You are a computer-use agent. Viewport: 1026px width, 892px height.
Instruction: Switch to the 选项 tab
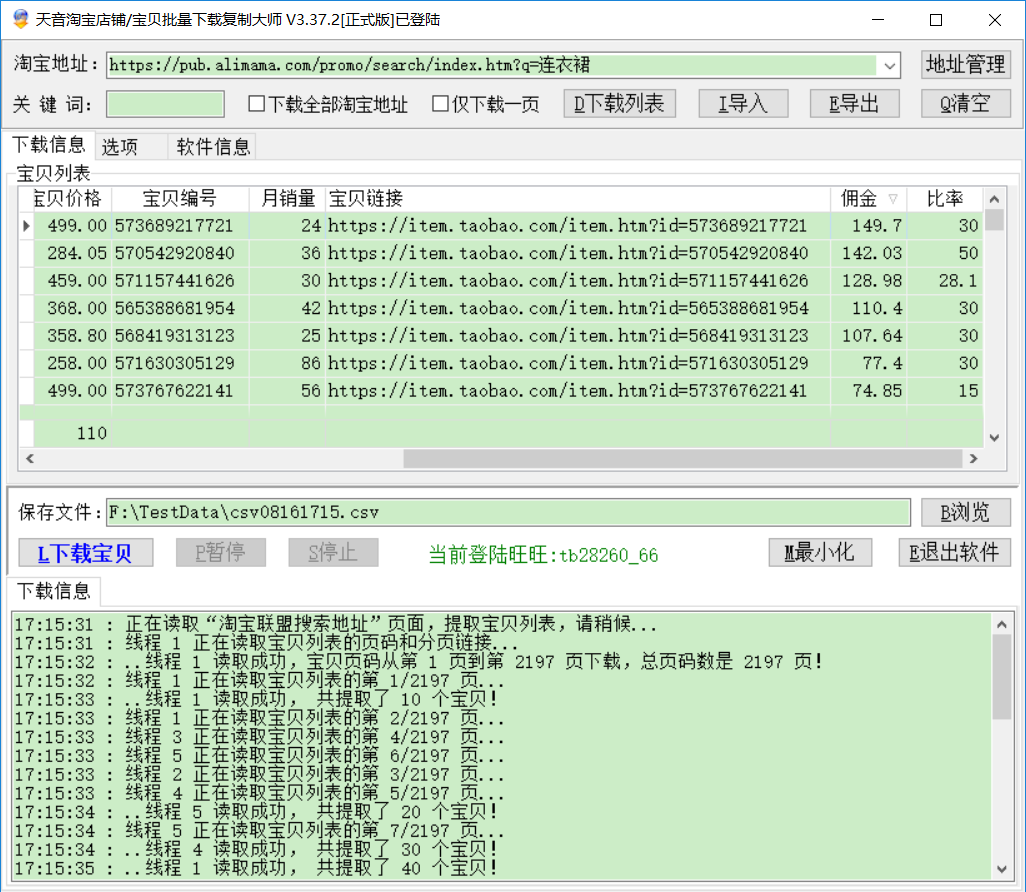[x=122, y=147]
